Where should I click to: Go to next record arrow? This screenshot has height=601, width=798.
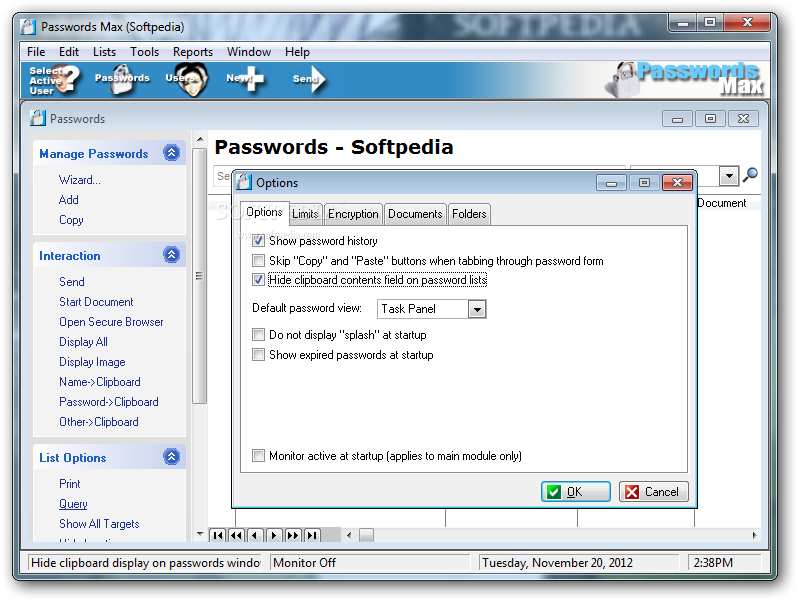(x=274, y=535)
